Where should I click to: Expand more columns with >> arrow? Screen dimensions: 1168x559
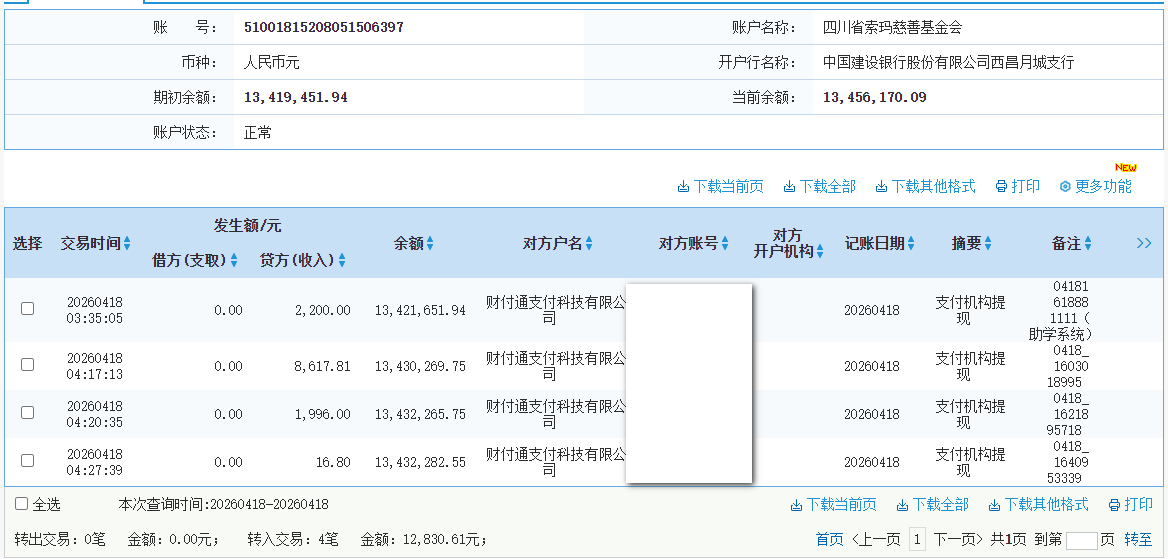(x=1144, y=243)
